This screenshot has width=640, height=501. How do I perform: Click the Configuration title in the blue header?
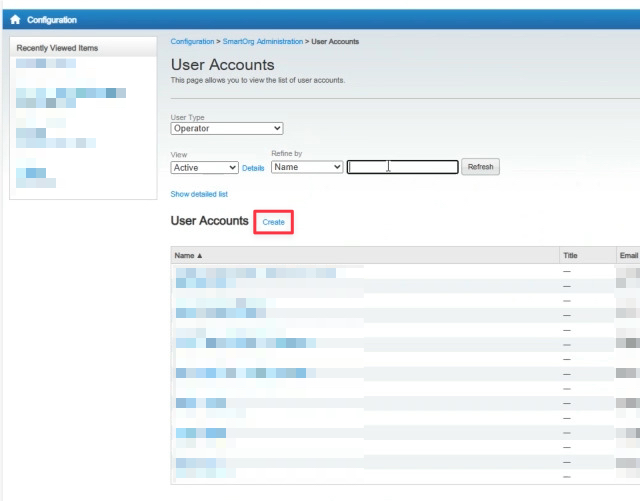point(53,20)
